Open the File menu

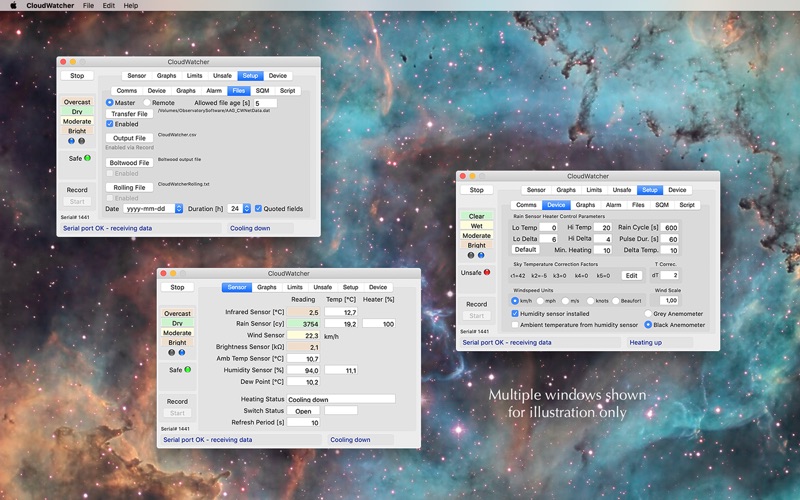pyautogui.click(x=88, y=5)
